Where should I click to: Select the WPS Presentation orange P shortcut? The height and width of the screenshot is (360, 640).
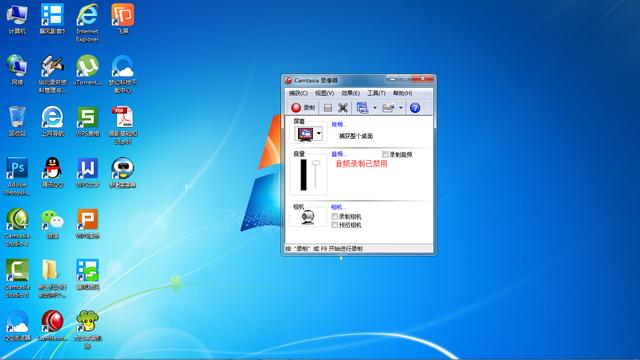[87, 224]
